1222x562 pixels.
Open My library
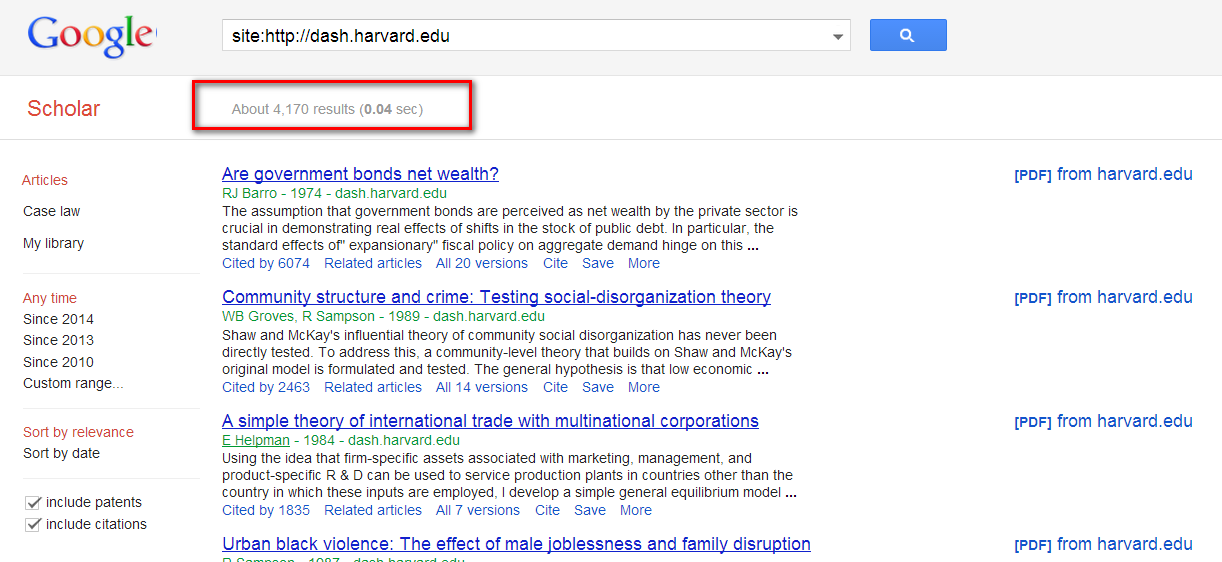coord(54,243)
